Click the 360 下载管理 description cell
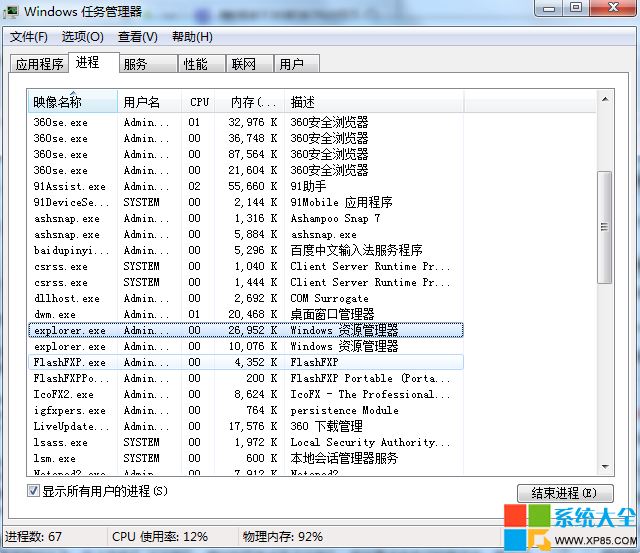This screenshot has width=640, height=553. pos(326,426)
